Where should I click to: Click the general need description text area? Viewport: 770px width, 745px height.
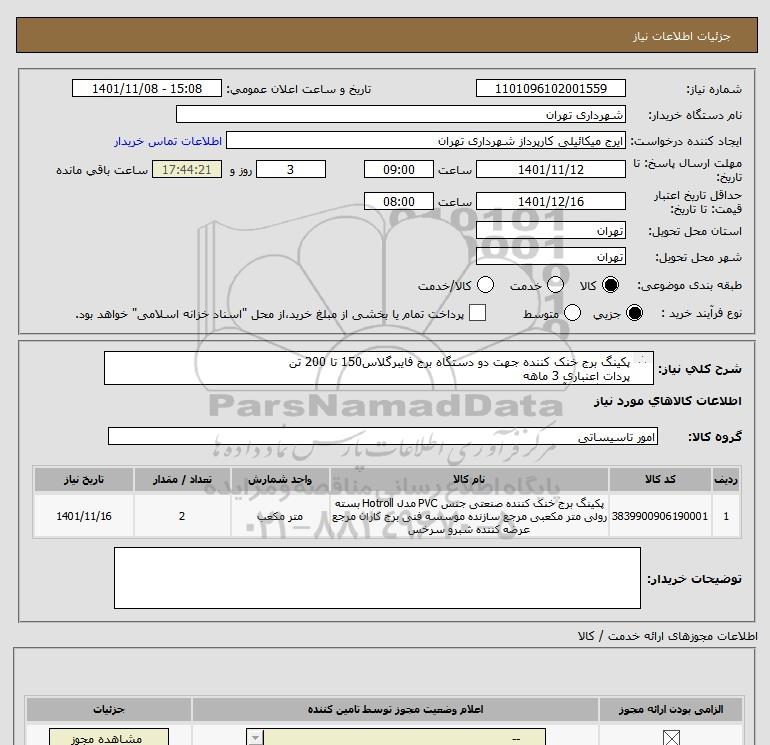point(379,368)
